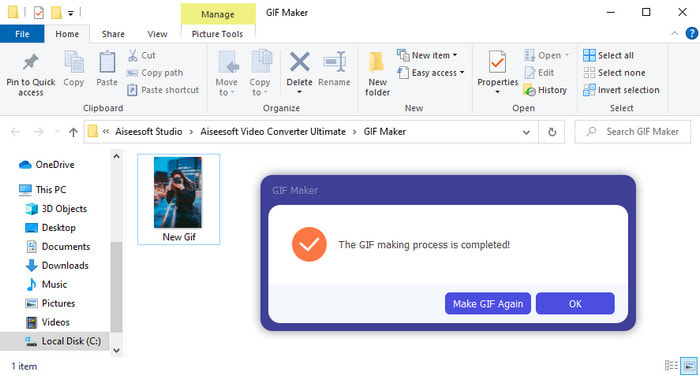Image resolution: width=700 pixels, height=376 pixels.
Task: Click Make GIF Again button
Action: [x=488, y=304]
